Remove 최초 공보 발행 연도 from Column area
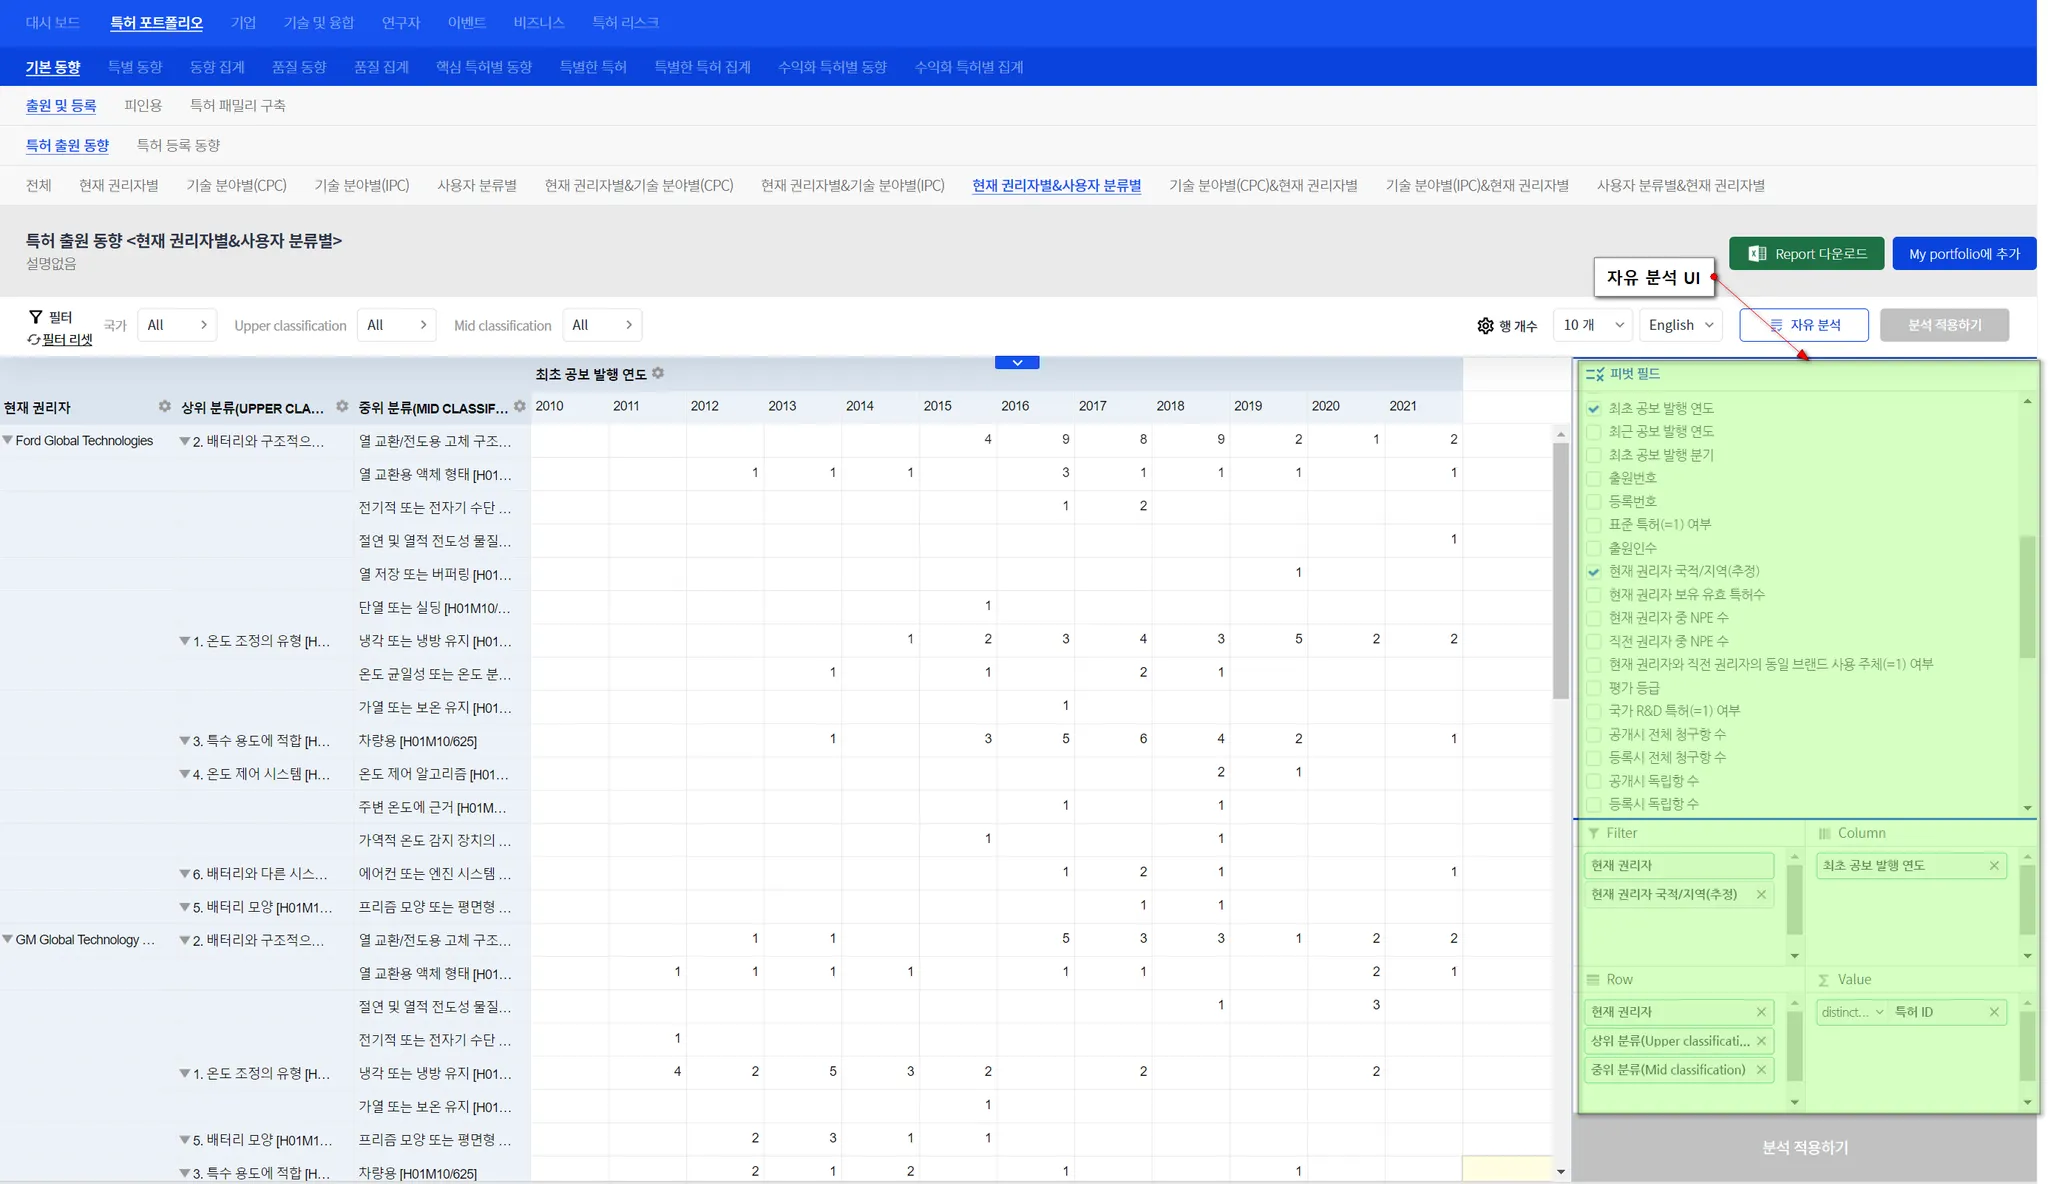 tap(1993, 866)
